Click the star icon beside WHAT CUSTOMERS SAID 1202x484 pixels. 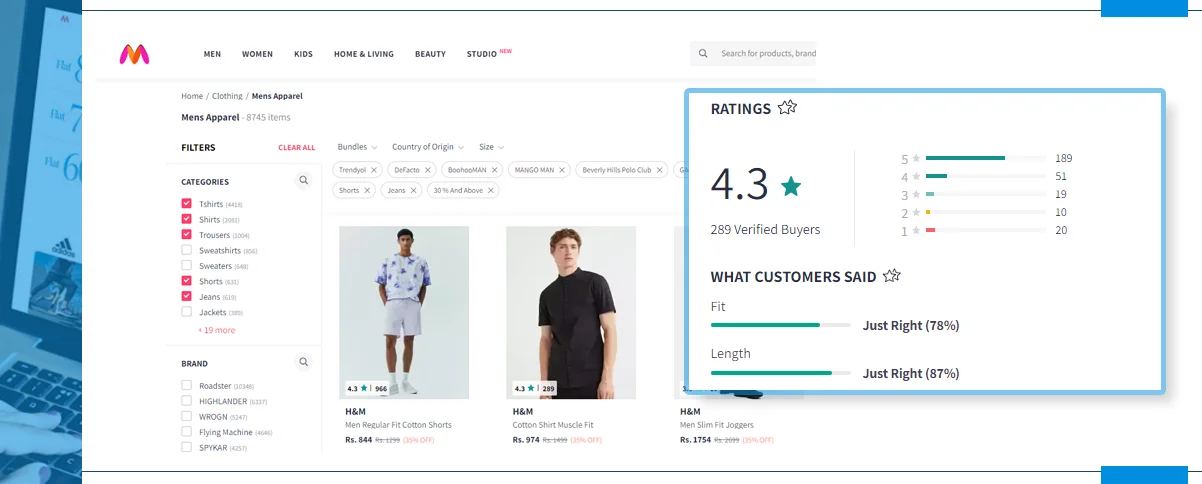click(892, 276)
